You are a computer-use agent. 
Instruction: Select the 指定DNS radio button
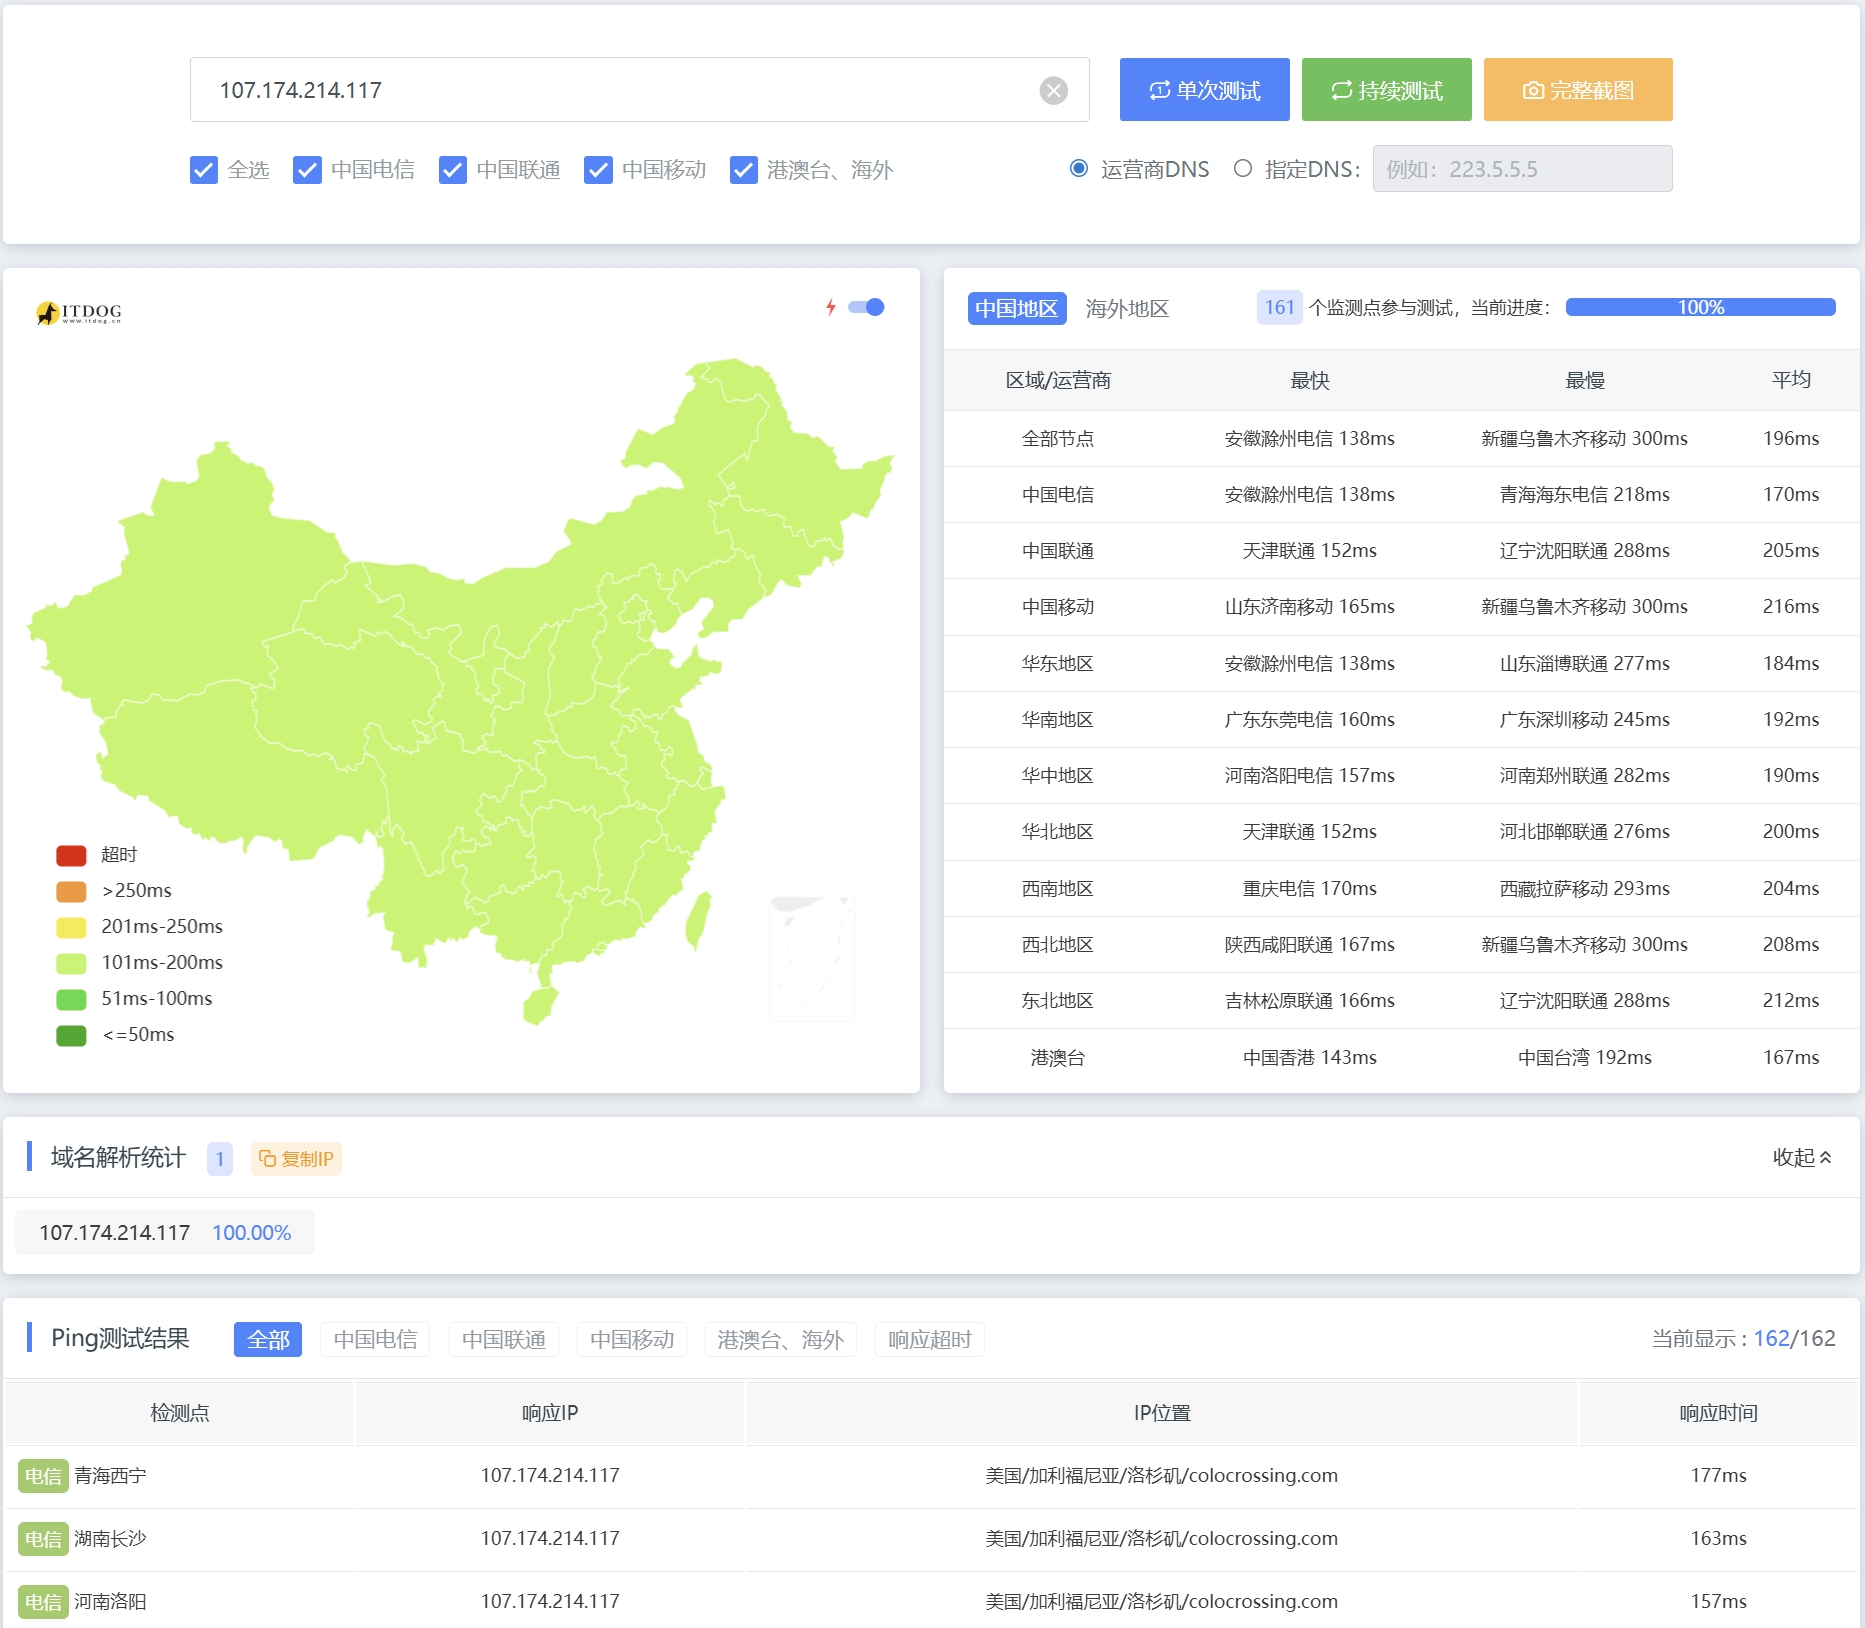1243,169
